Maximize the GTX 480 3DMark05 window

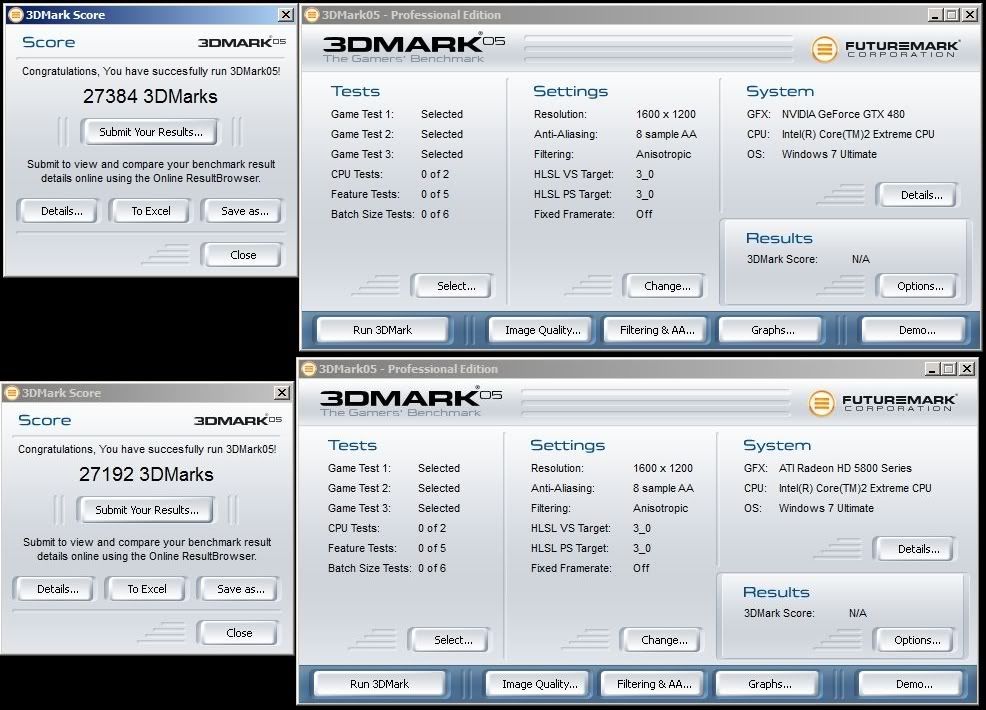[952, 14]
